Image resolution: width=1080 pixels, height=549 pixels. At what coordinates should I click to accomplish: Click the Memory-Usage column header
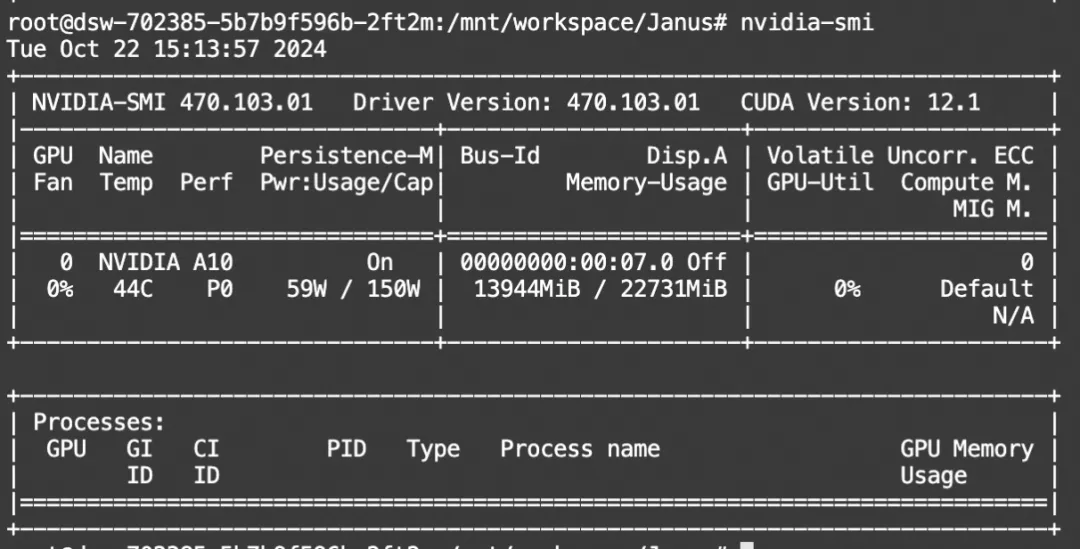coord(646,182)
